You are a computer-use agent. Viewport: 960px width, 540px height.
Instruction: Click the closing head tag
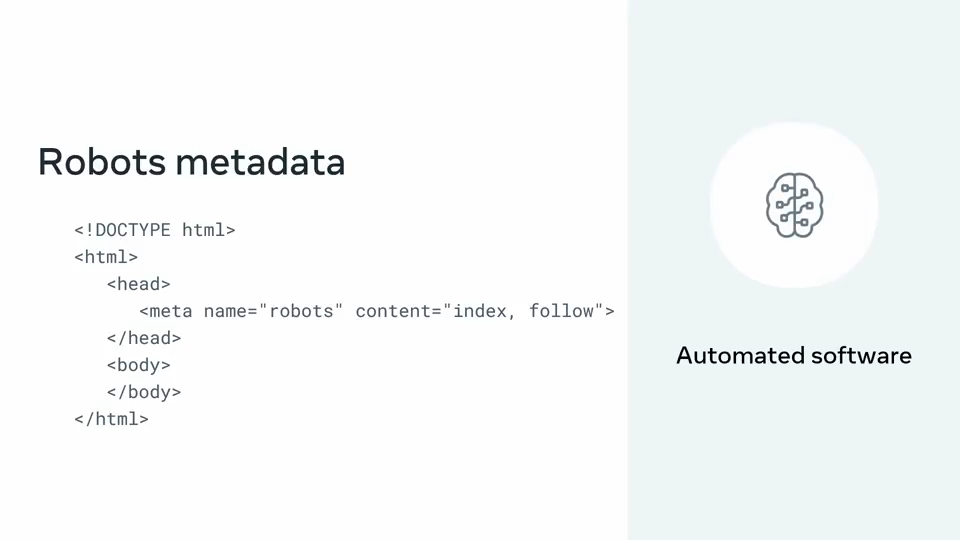[x=144, y=338]
